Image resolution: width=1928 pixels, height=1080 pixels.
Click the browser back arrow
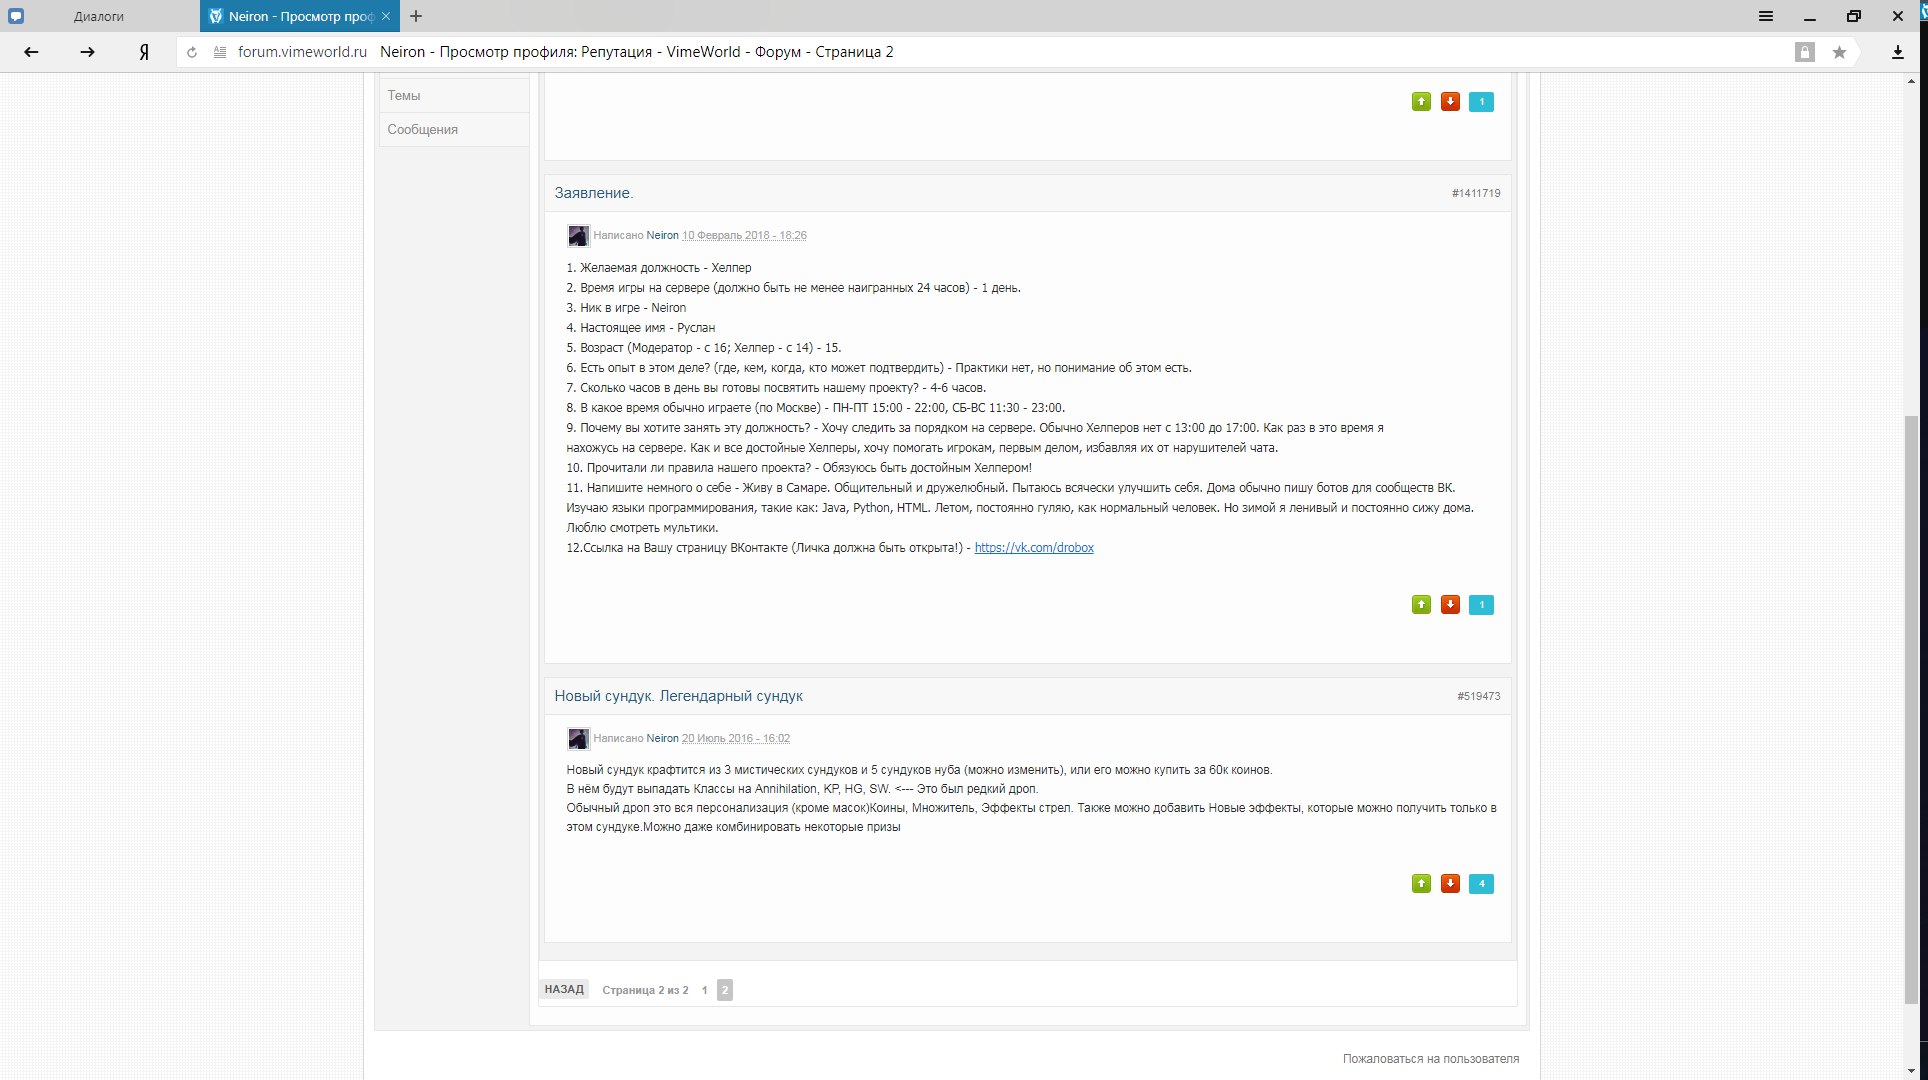(31, 52)
